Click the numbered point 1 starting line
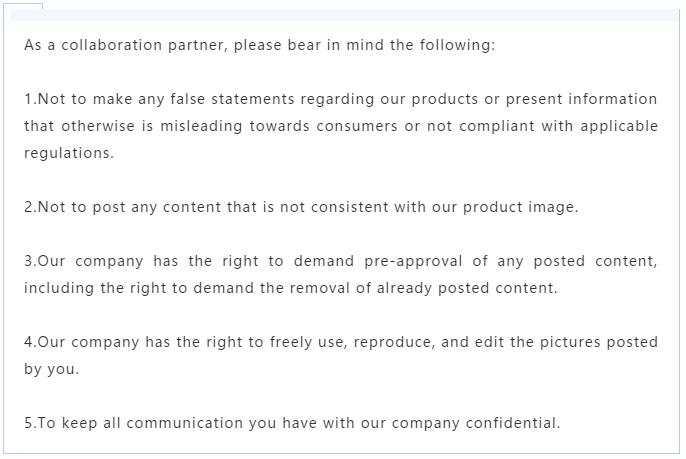The image size is (686, 459). pyautogui.click(x=340, y=99)
